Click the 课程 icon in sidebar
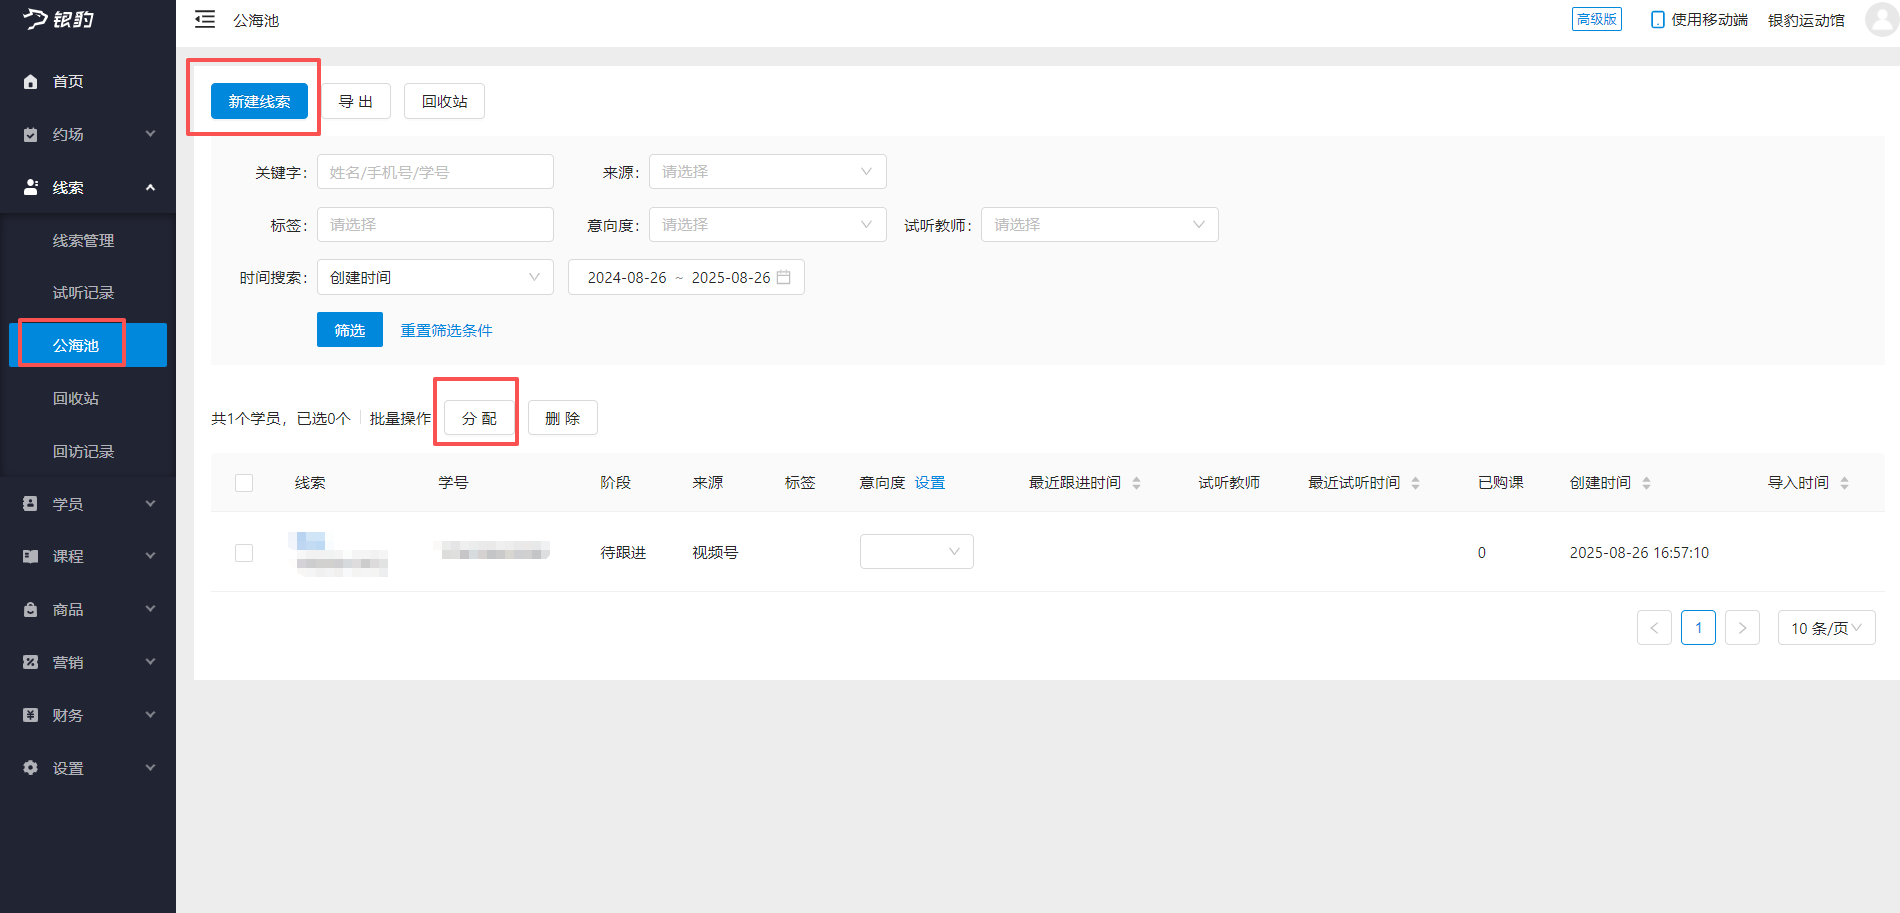1900x913 pixels. [30, 556]
